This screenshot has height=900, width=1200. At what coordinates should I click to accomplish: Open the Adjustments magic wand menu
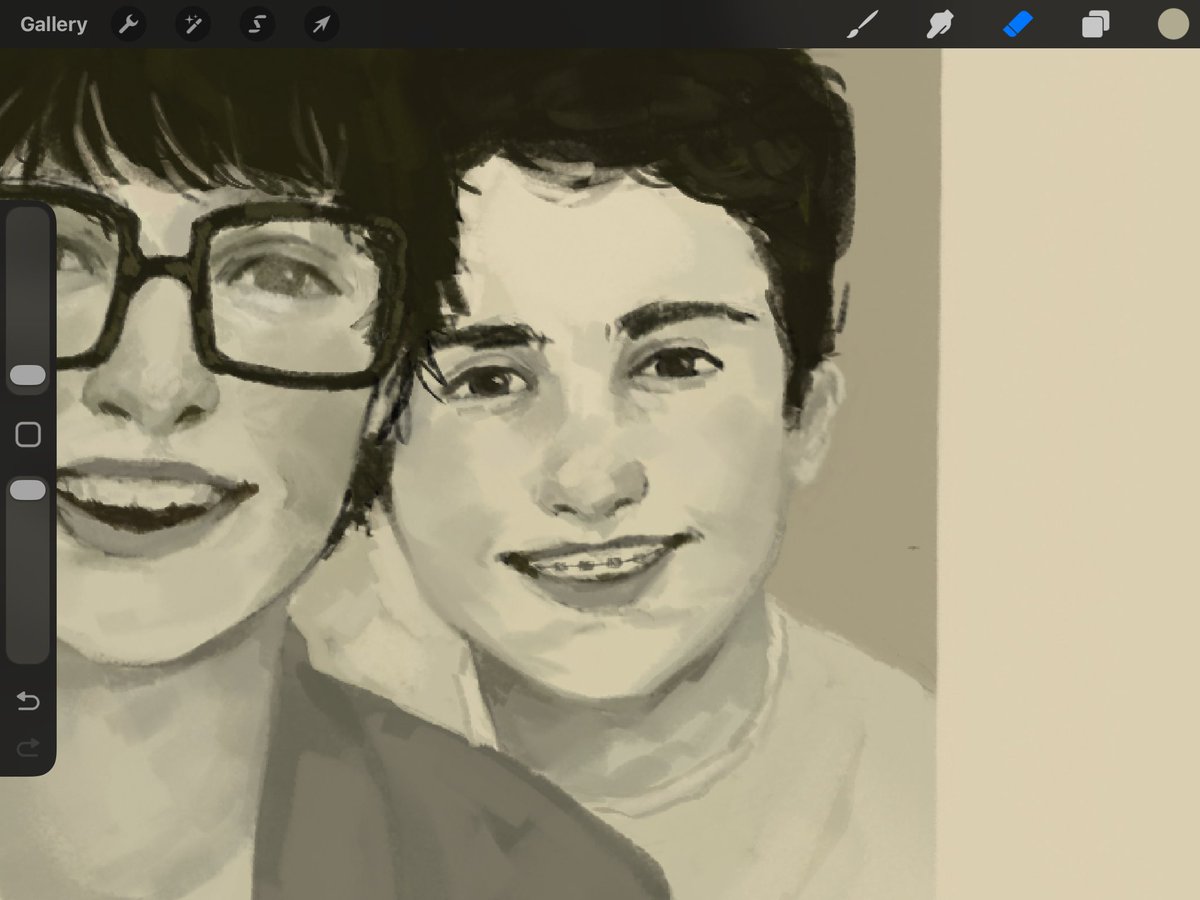(x=192, y=24)
